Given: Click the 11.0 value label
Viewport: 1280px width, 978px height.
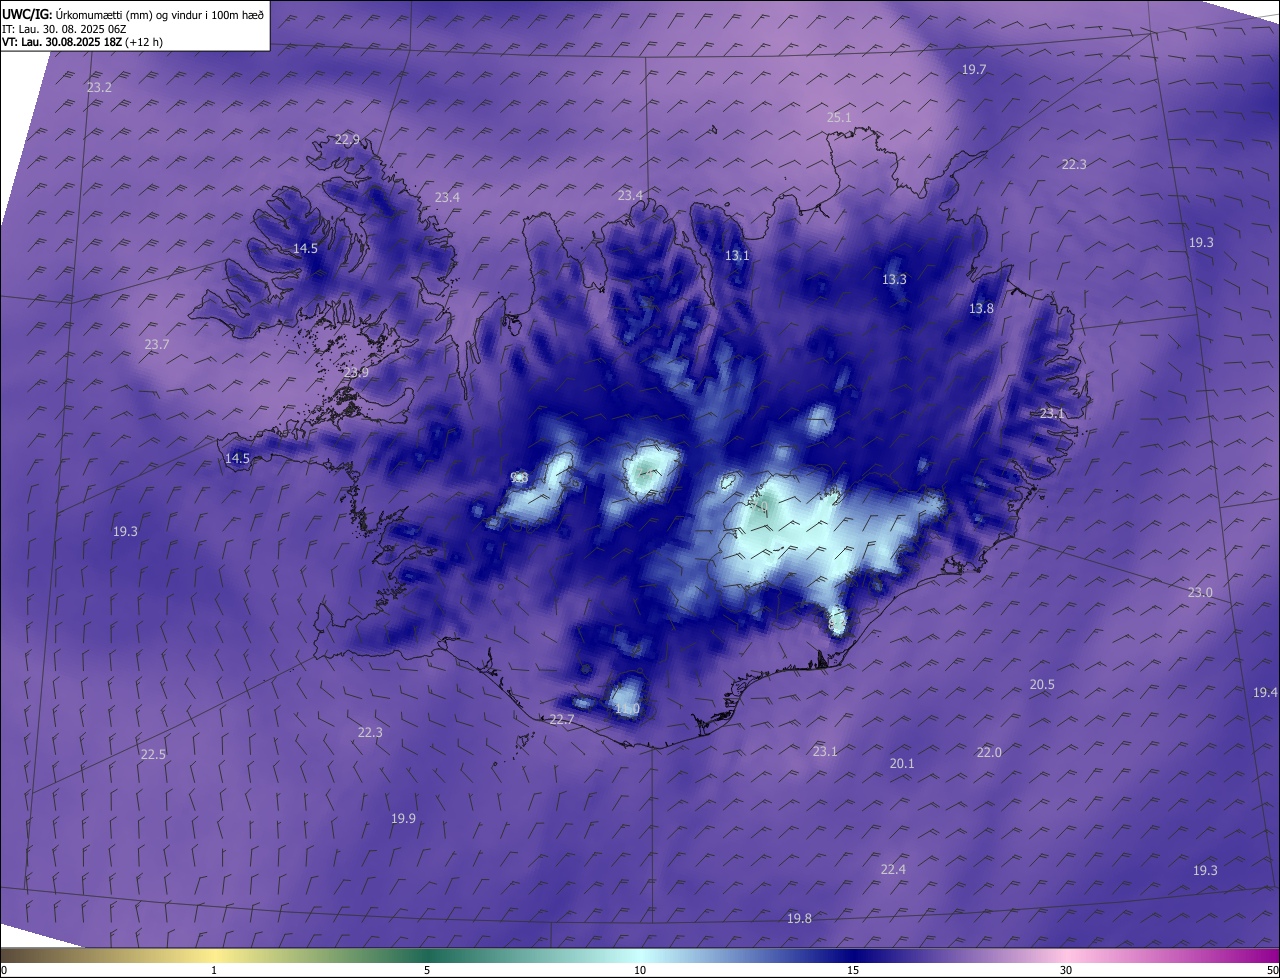Looking at the screenshot, I should [x=627, y=710].
